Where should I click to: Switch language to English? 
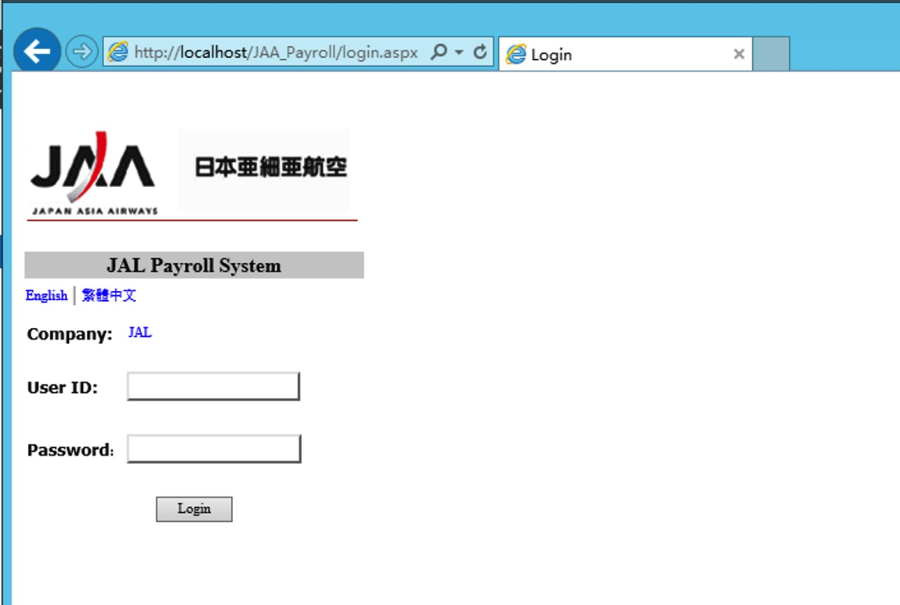point(46,296)
